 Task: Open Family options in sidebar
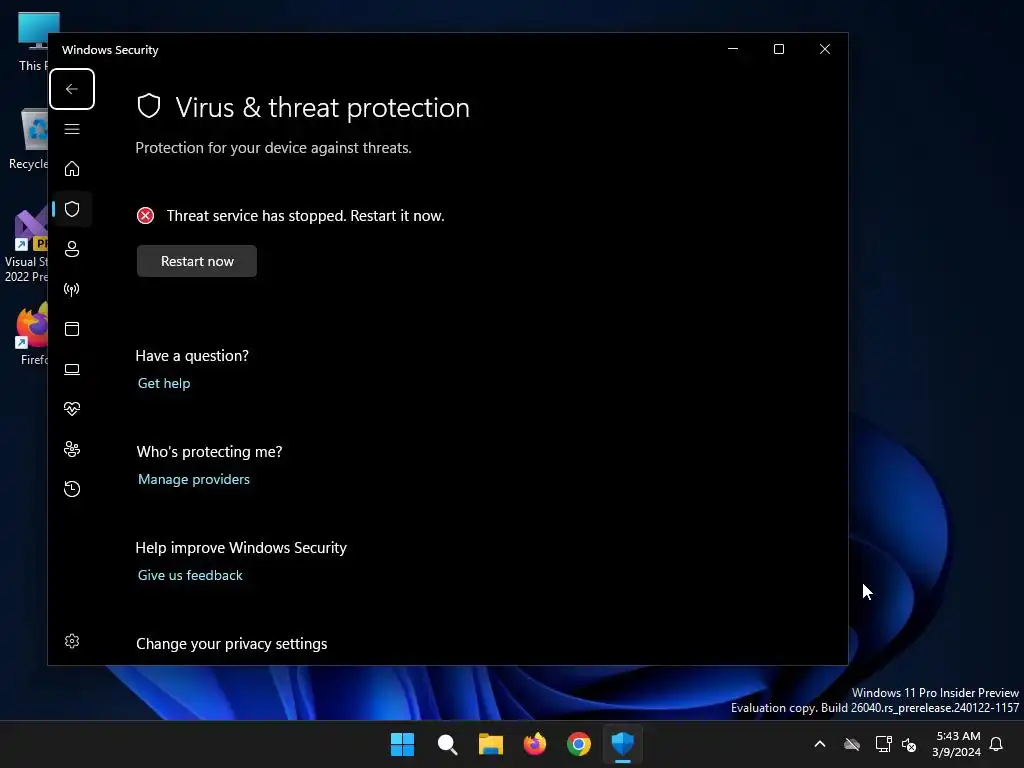[72, 449]
